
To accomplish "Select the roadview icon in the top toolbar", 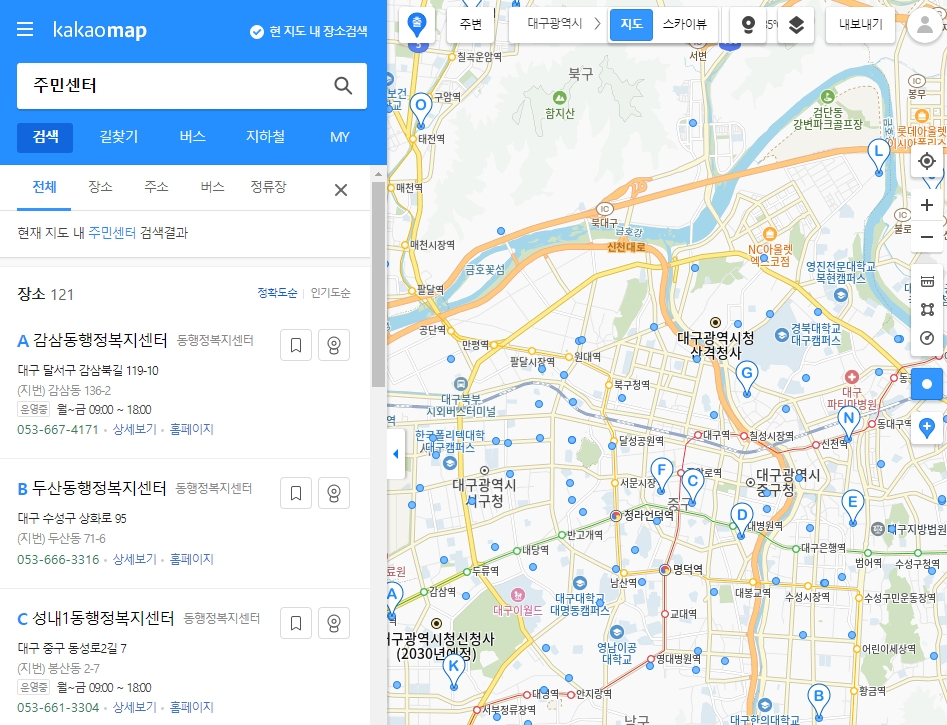I will click(x=748, y=25).
